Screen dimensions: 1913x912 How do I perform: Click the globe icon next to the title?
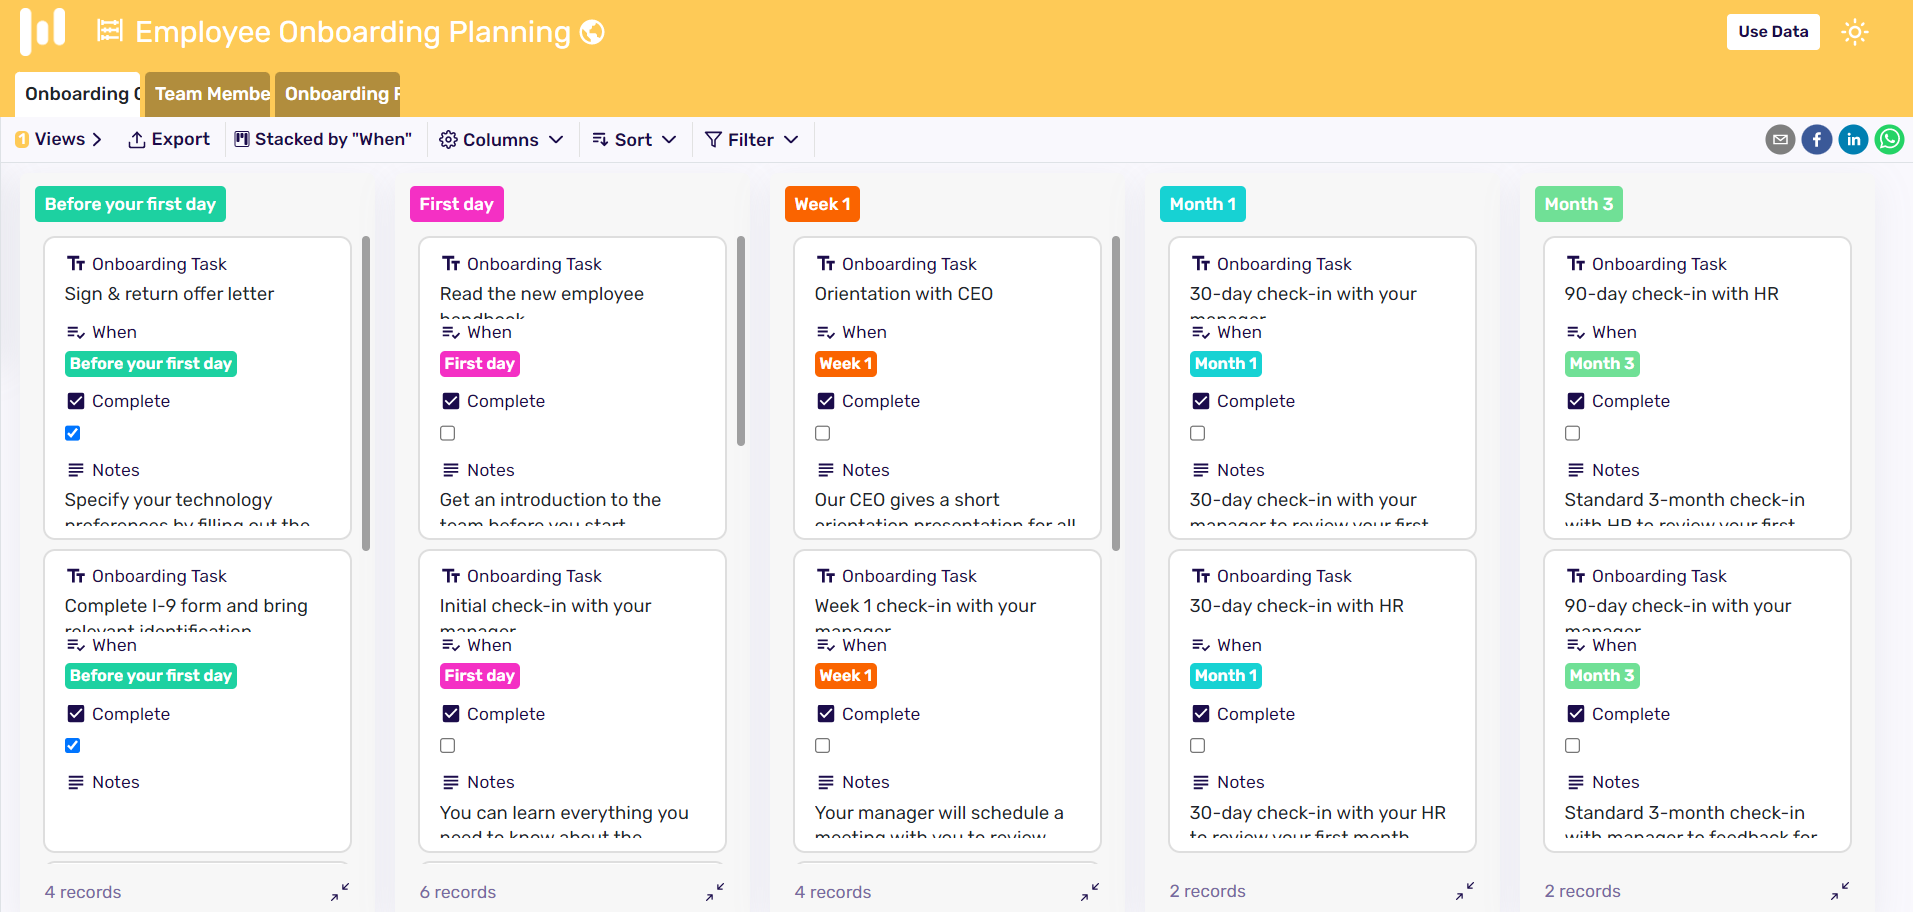pyautogui.click(x=592, y=31)
